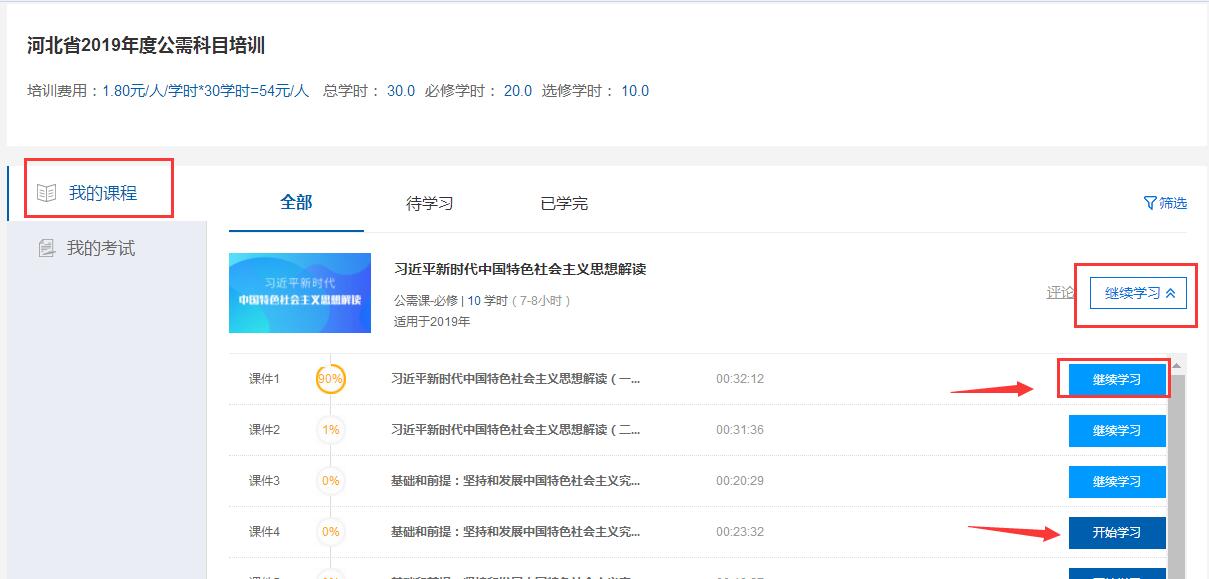Switch to the 待学习 tab

pos(430,203)
